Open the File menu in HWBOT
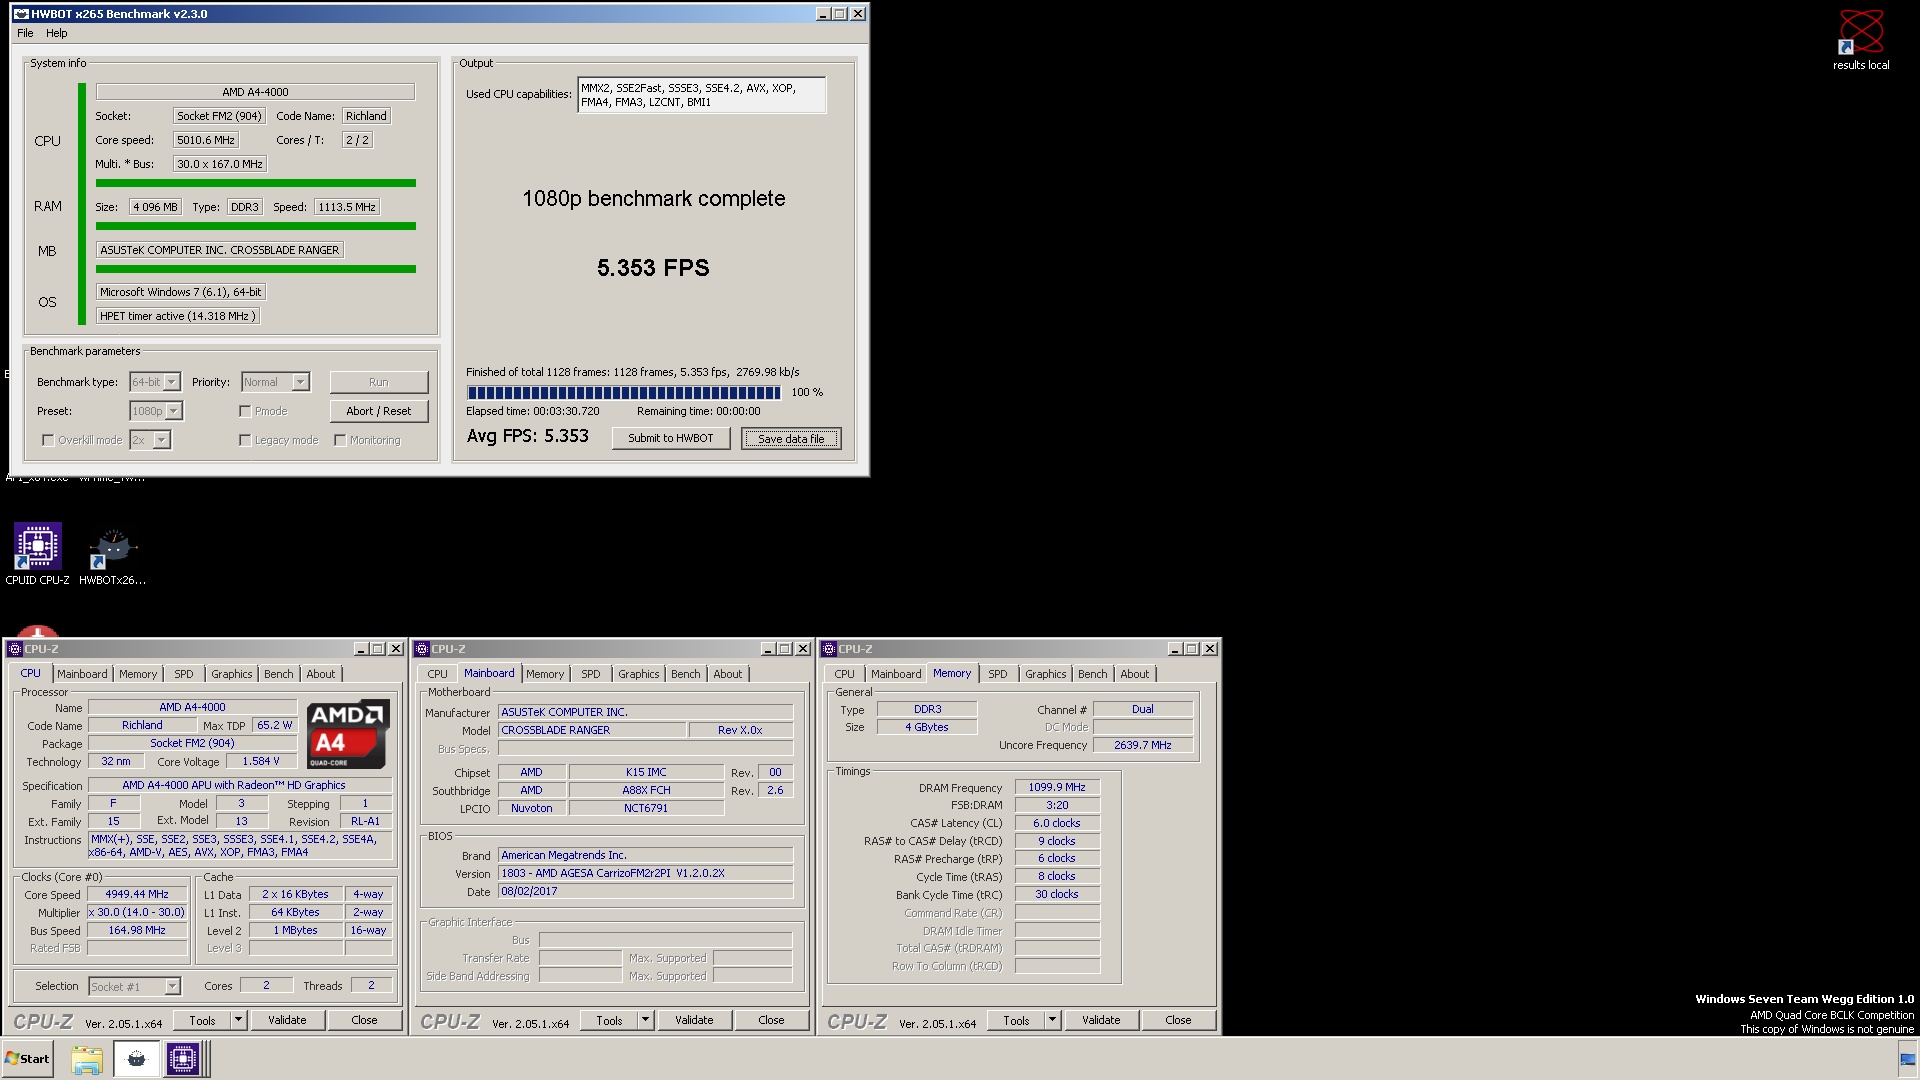This screenshot has width=1920, height=1080. [x=25, y=33]
